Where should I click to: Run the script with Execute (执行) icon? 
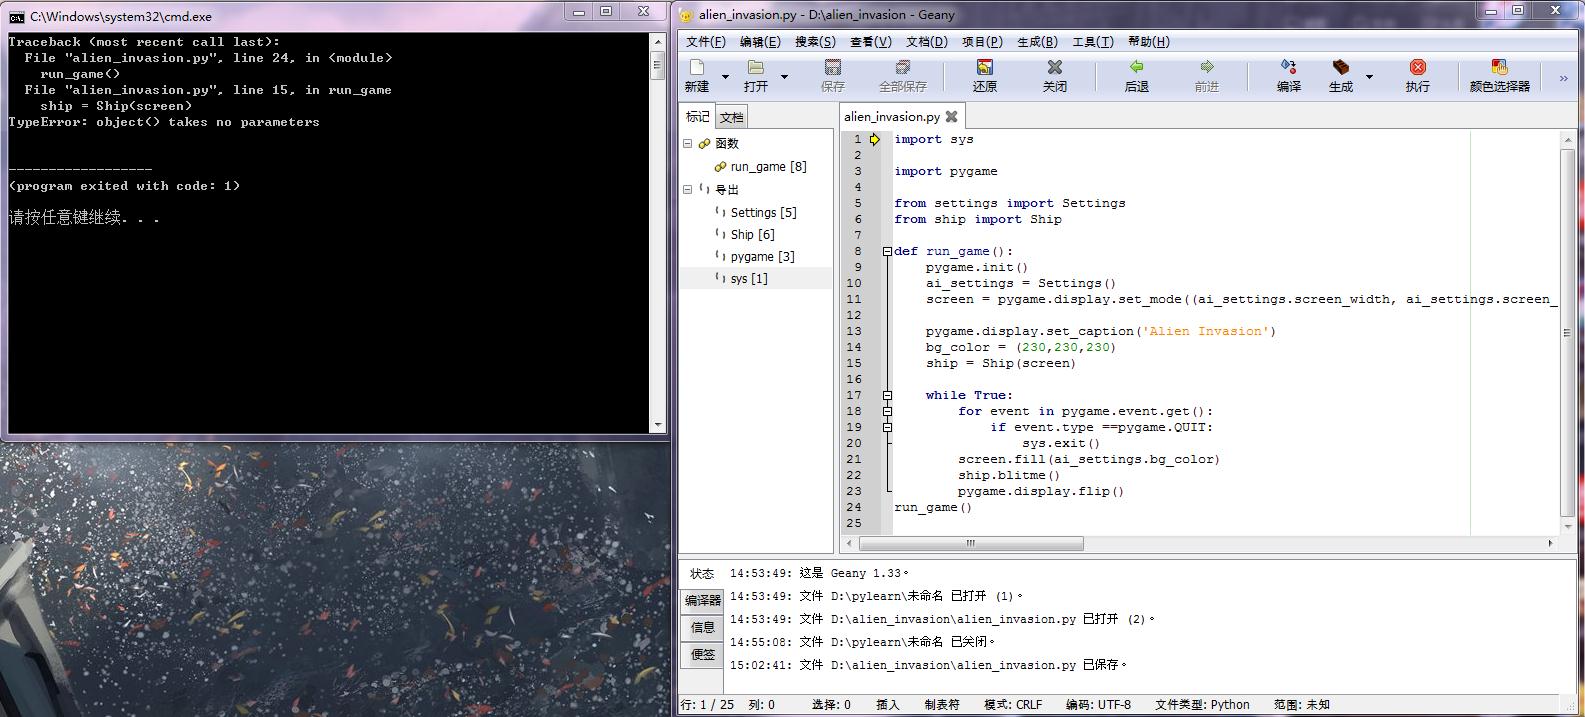click(1417, 68)
